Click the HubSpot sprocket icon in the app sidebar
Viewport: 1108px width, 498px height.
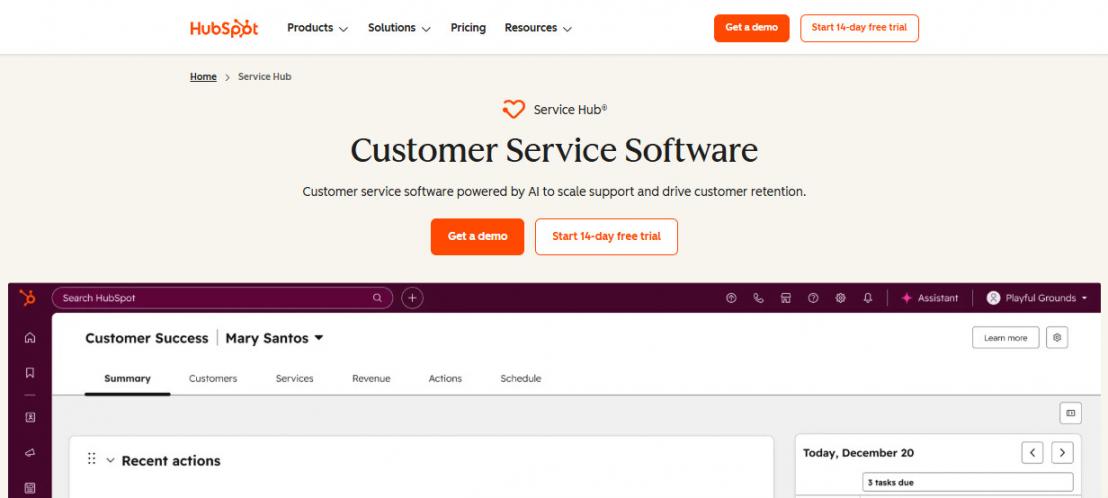click(28, 298)
